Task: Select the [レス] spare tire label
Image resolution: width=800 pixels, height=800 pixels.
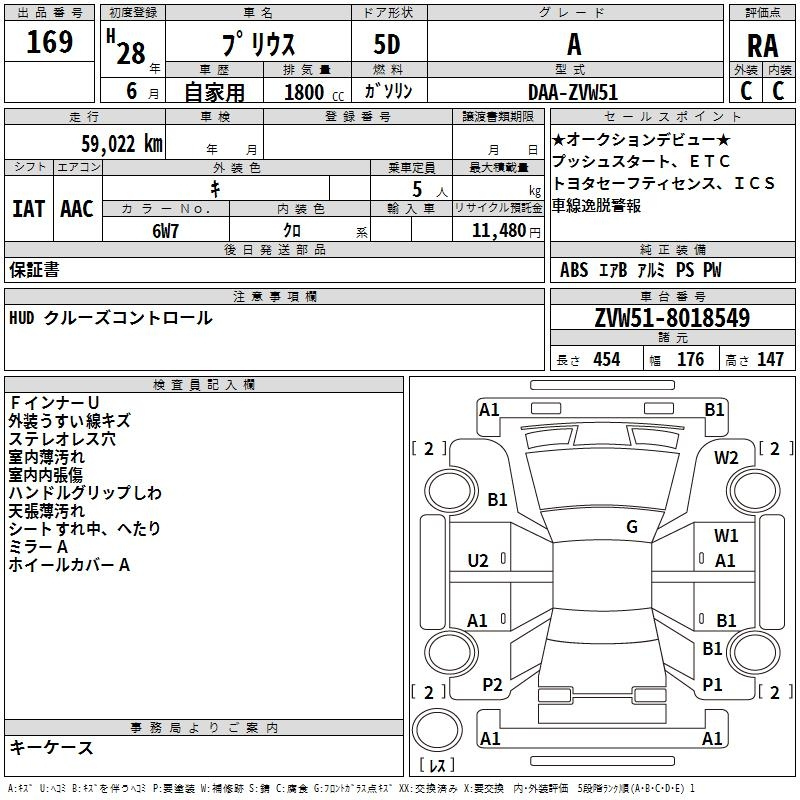Action: (x=437, y=765)
